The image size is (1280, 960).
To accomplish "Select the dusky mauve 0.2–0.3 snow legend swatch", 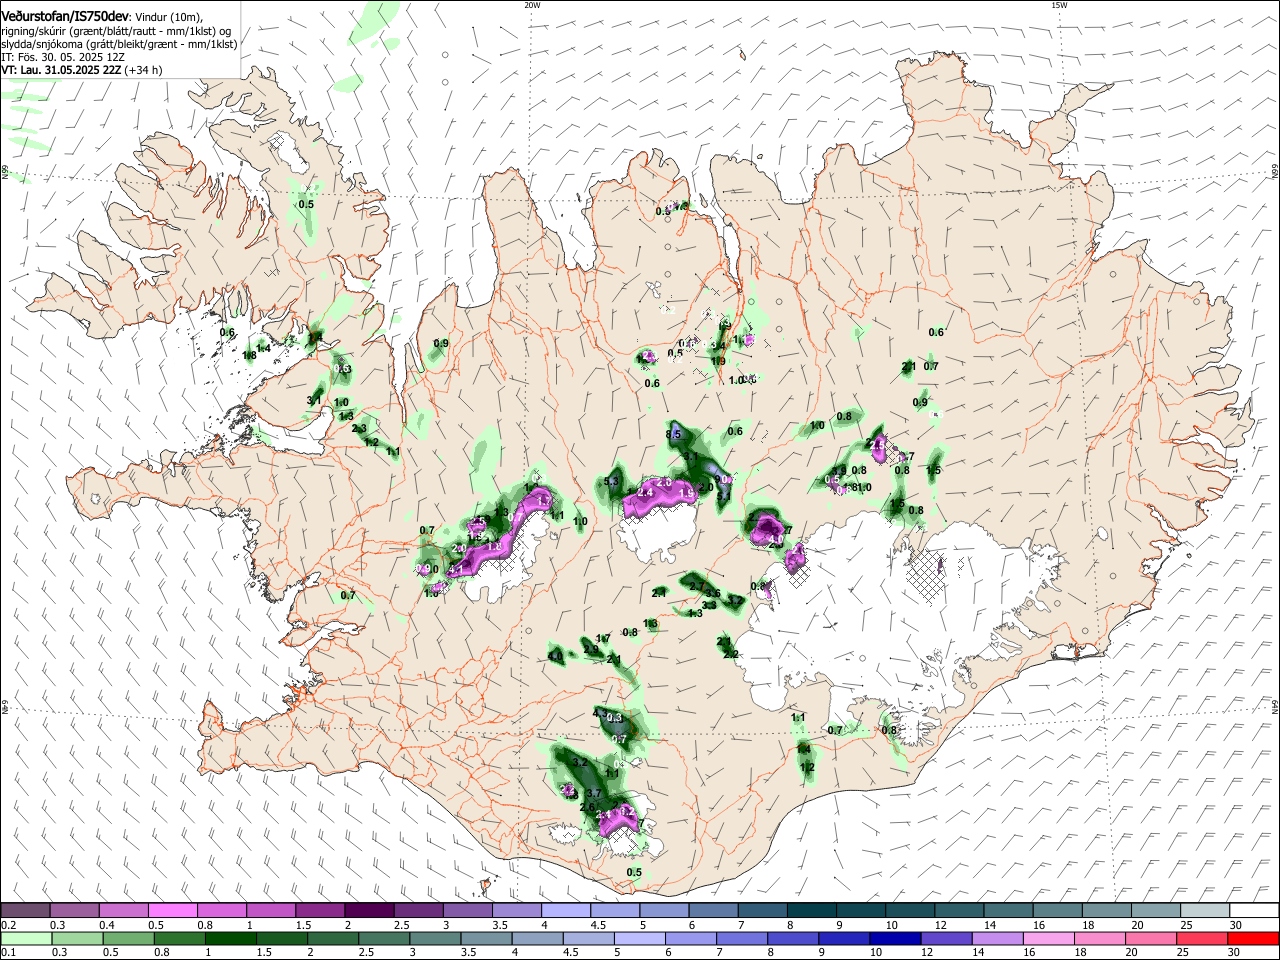I will (25, 911).
